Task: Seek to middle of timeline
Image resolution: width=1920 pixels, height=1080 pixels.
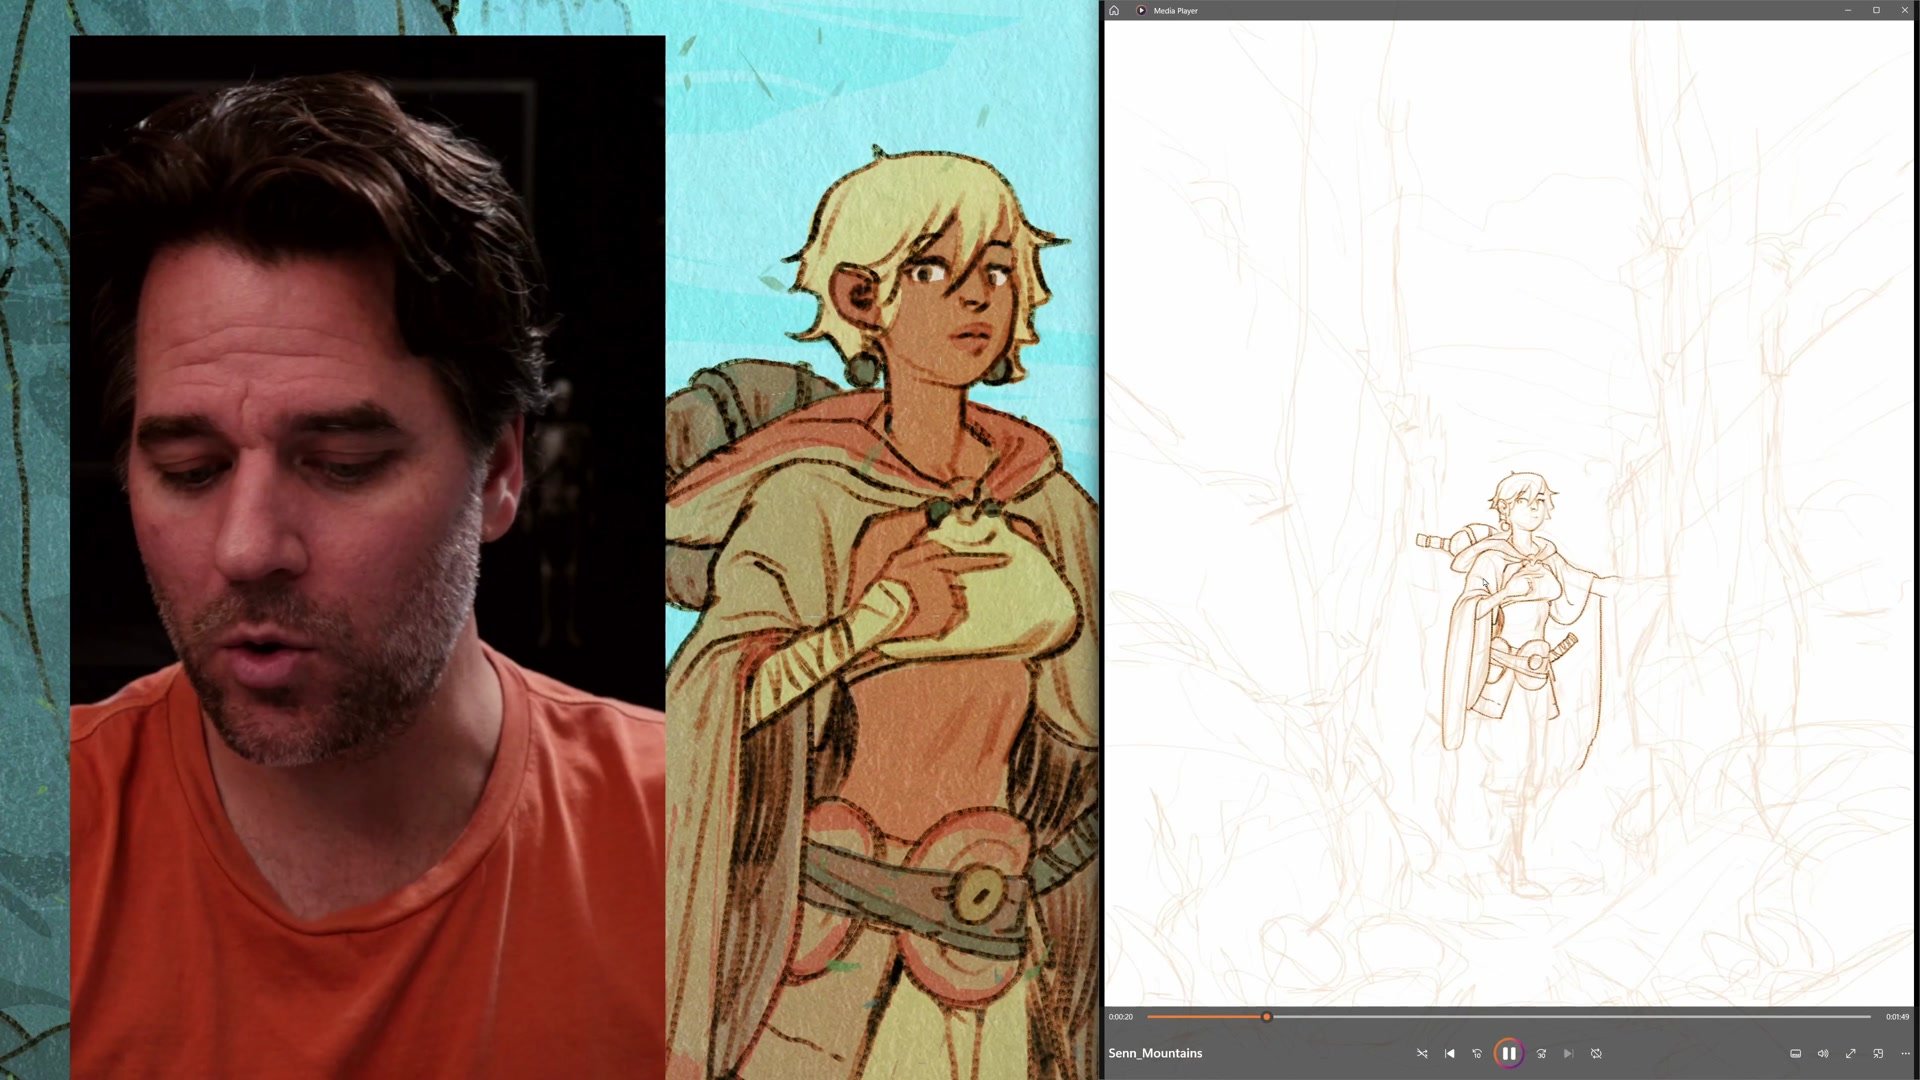Action: tap(1508, 1016)
